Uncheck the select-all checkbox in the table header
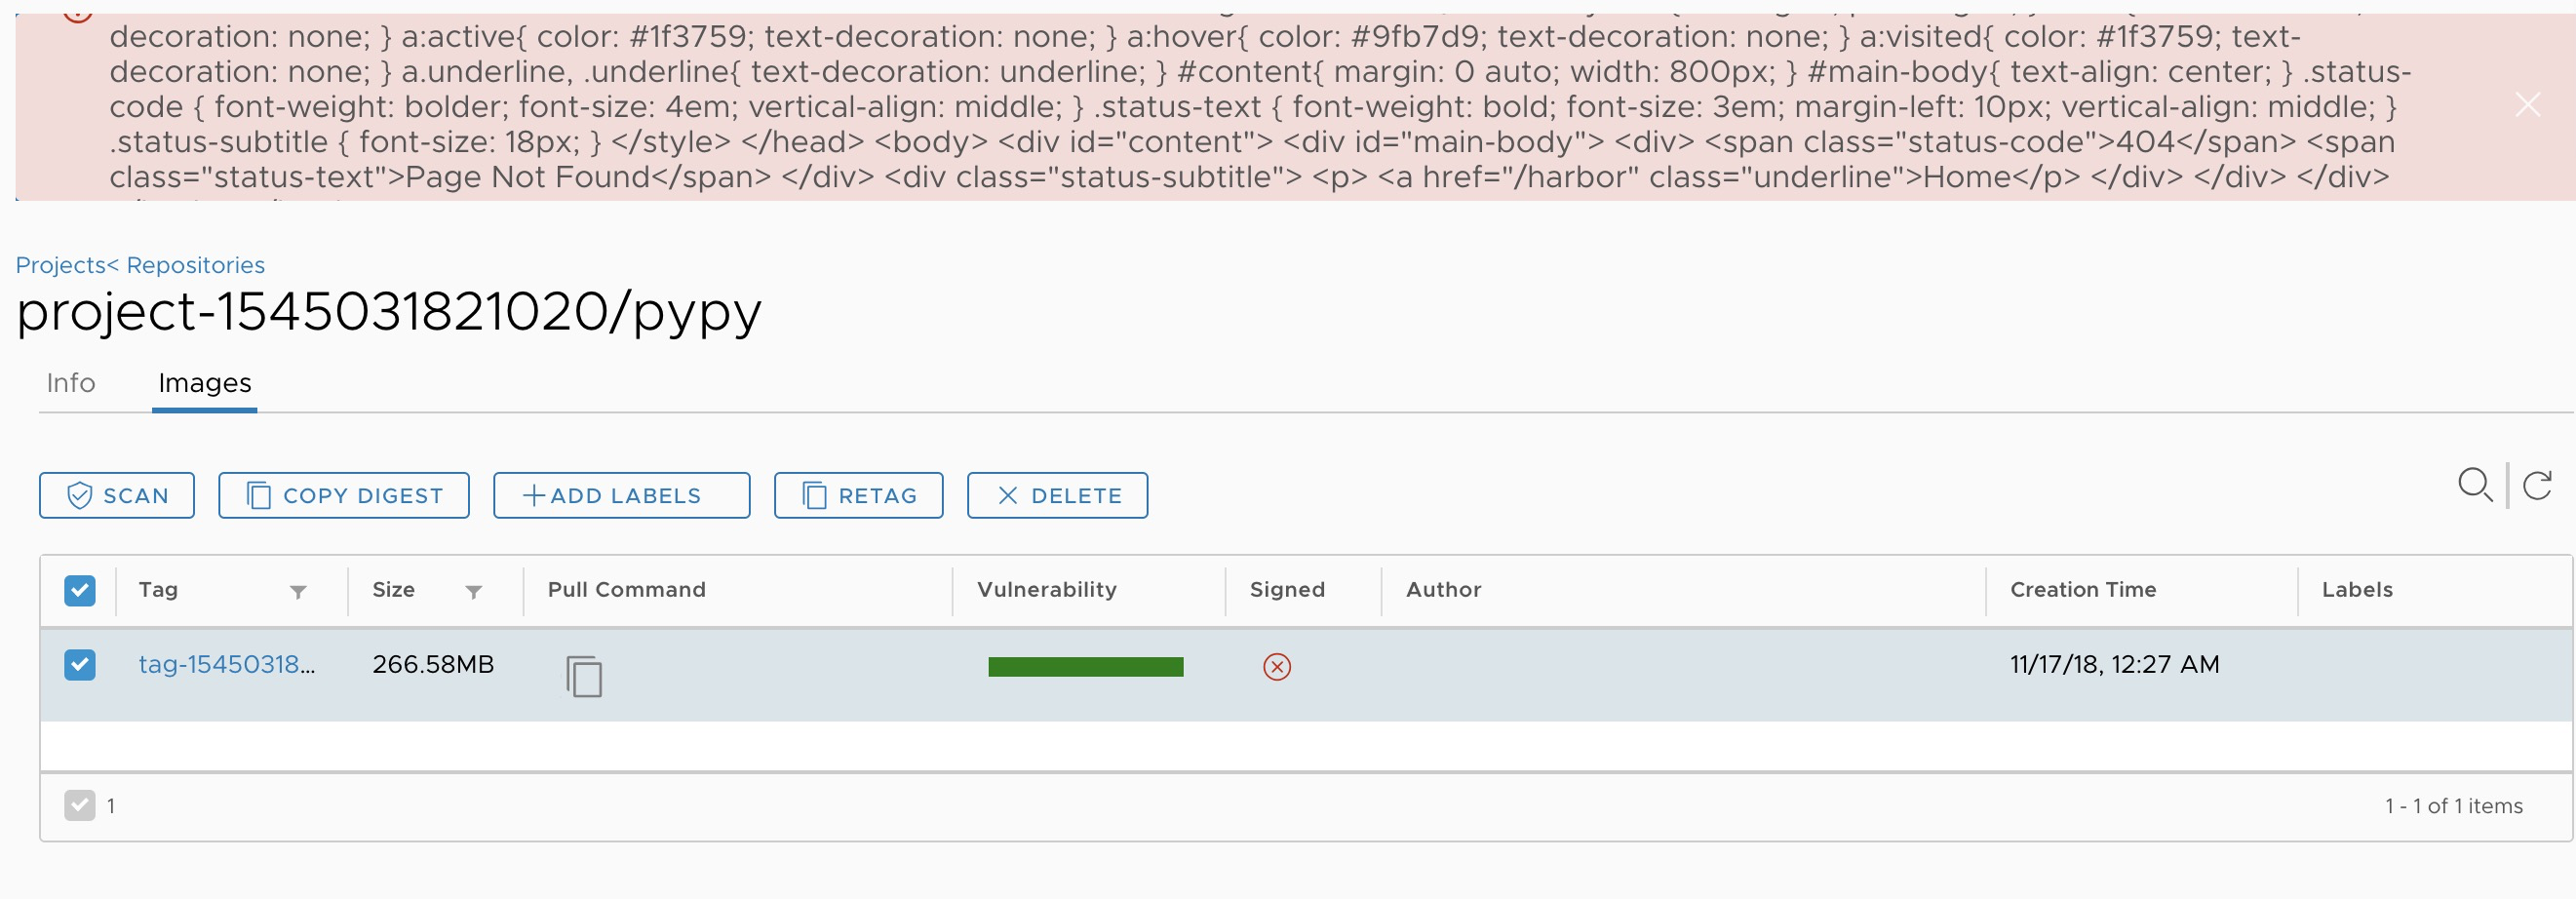This screenshot has height=899, width=2576. pyautogui.click(x=80, y=590)
